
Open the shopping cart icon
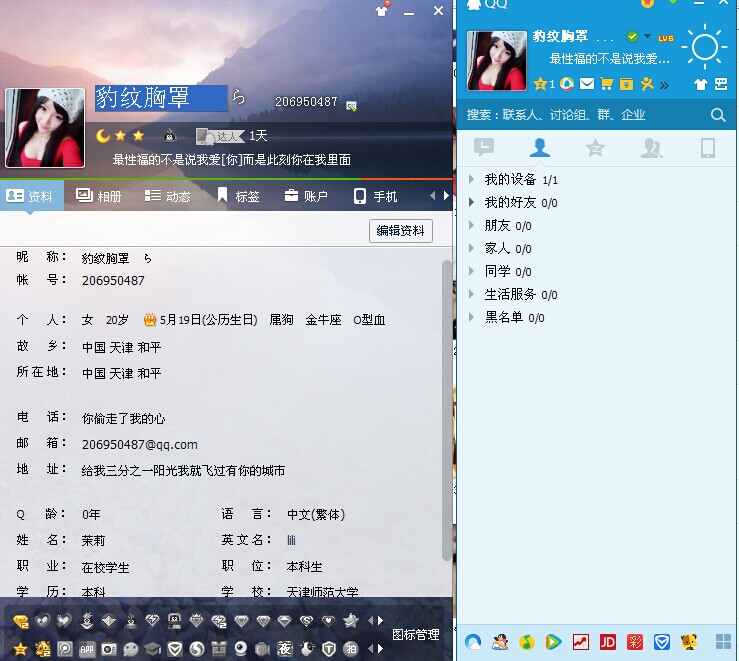coord(607,84)
